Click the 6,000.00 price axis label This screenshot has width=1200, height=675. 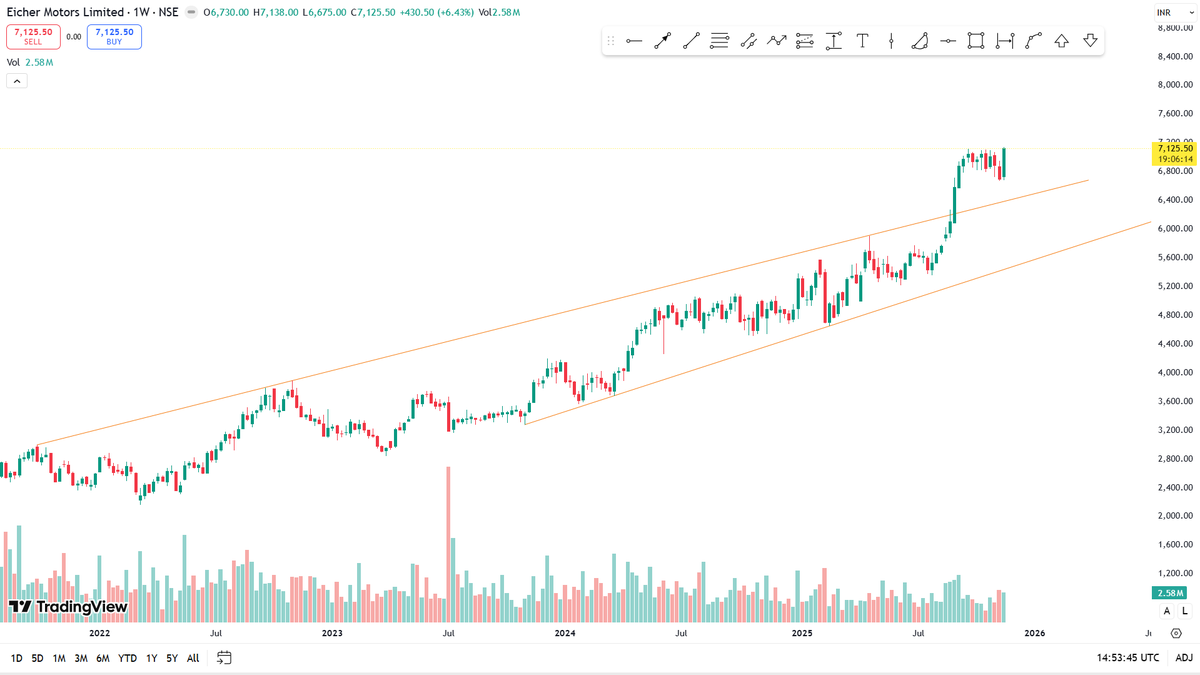[1175, 229]
